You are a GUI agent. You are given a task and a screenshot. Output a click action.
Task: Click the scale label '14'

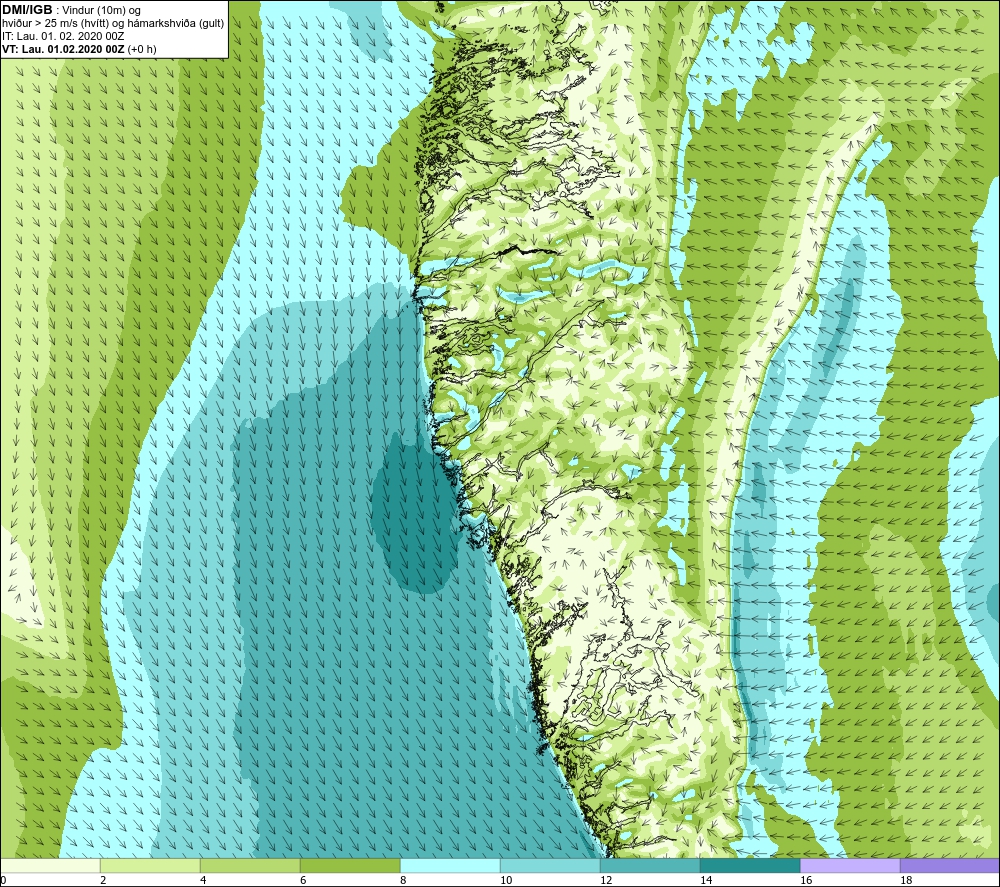(x=706, y=881)
